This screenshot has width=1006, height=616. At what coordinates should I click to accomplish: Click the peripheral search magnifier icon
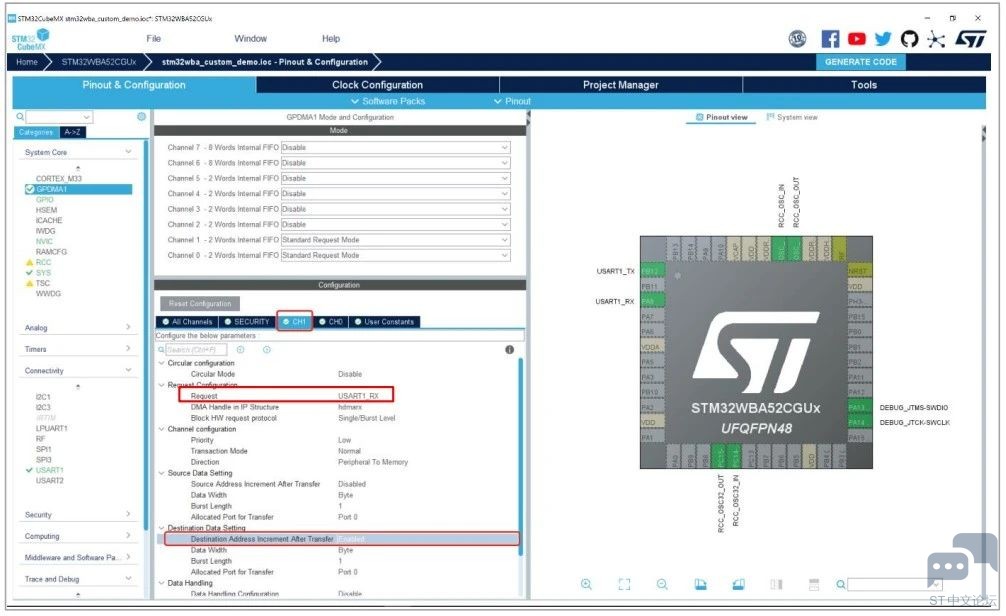click(20, 116)
